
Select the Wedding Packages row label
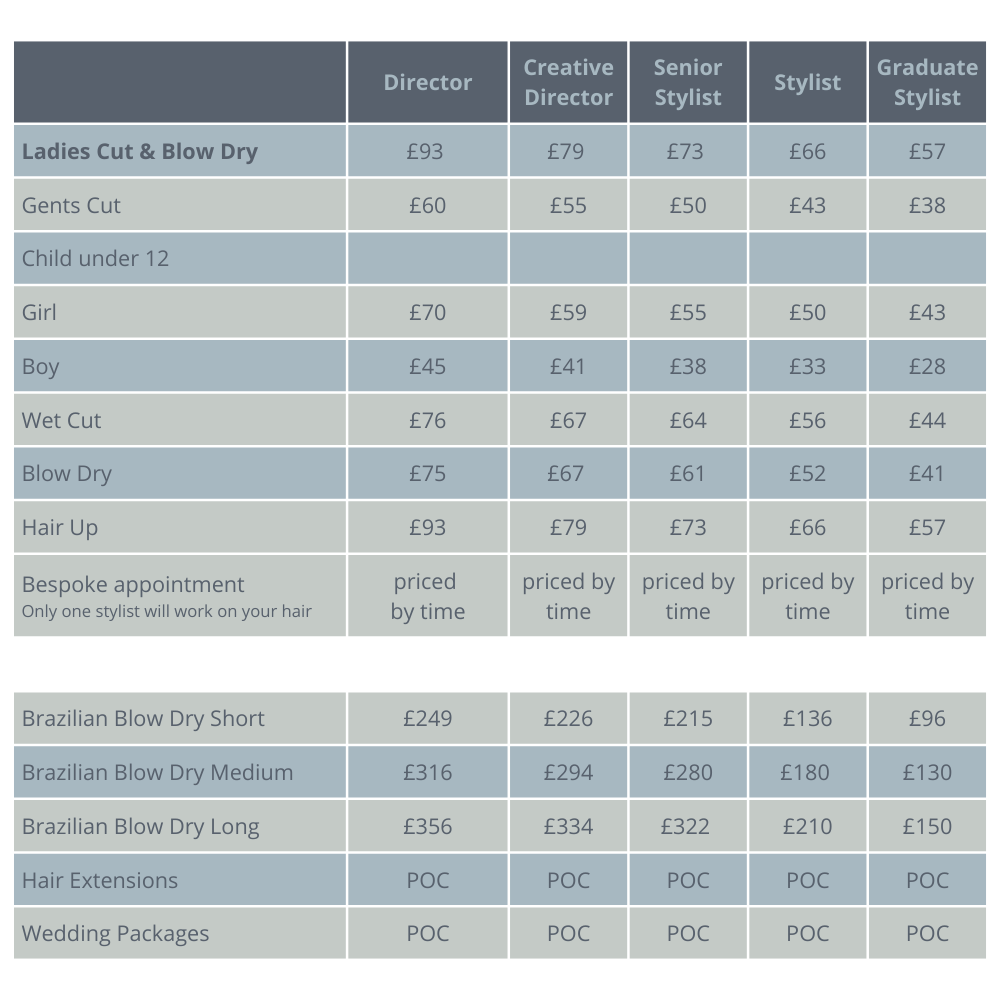point(116,934)
